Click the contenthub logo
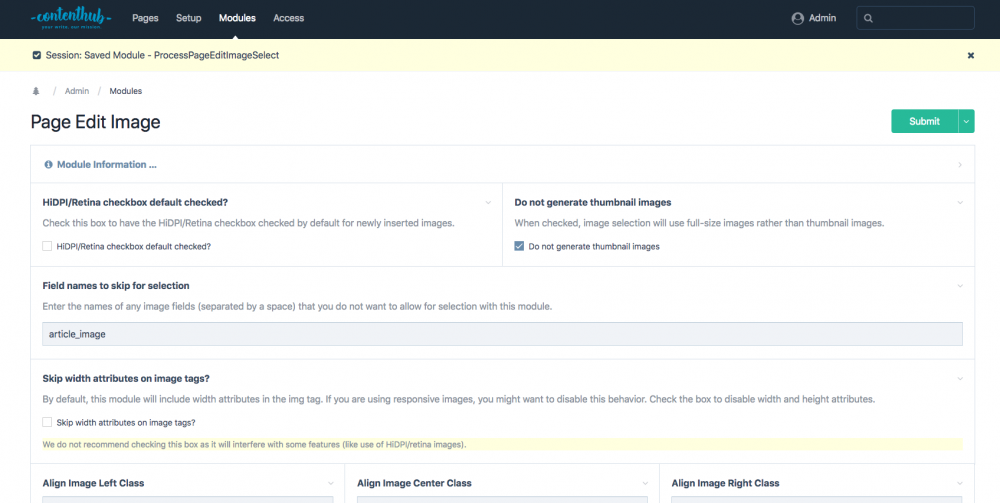Screen dimensions: 1000x503 (x=67, y=18)
